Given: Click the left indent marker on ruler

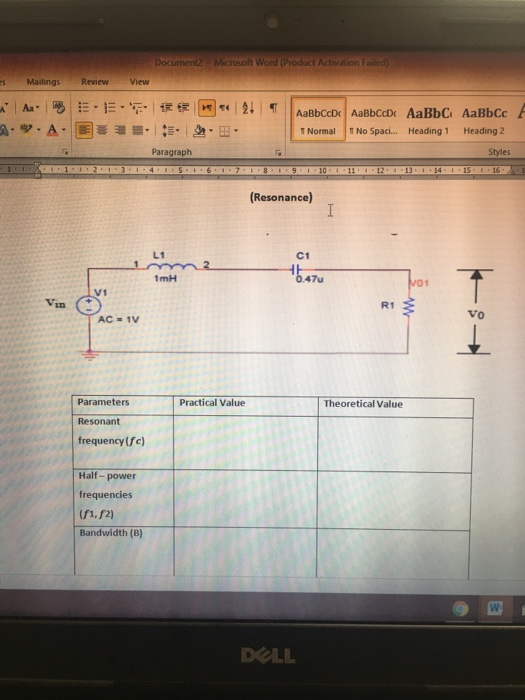Looking at the screenshot, I should point(38,171).
